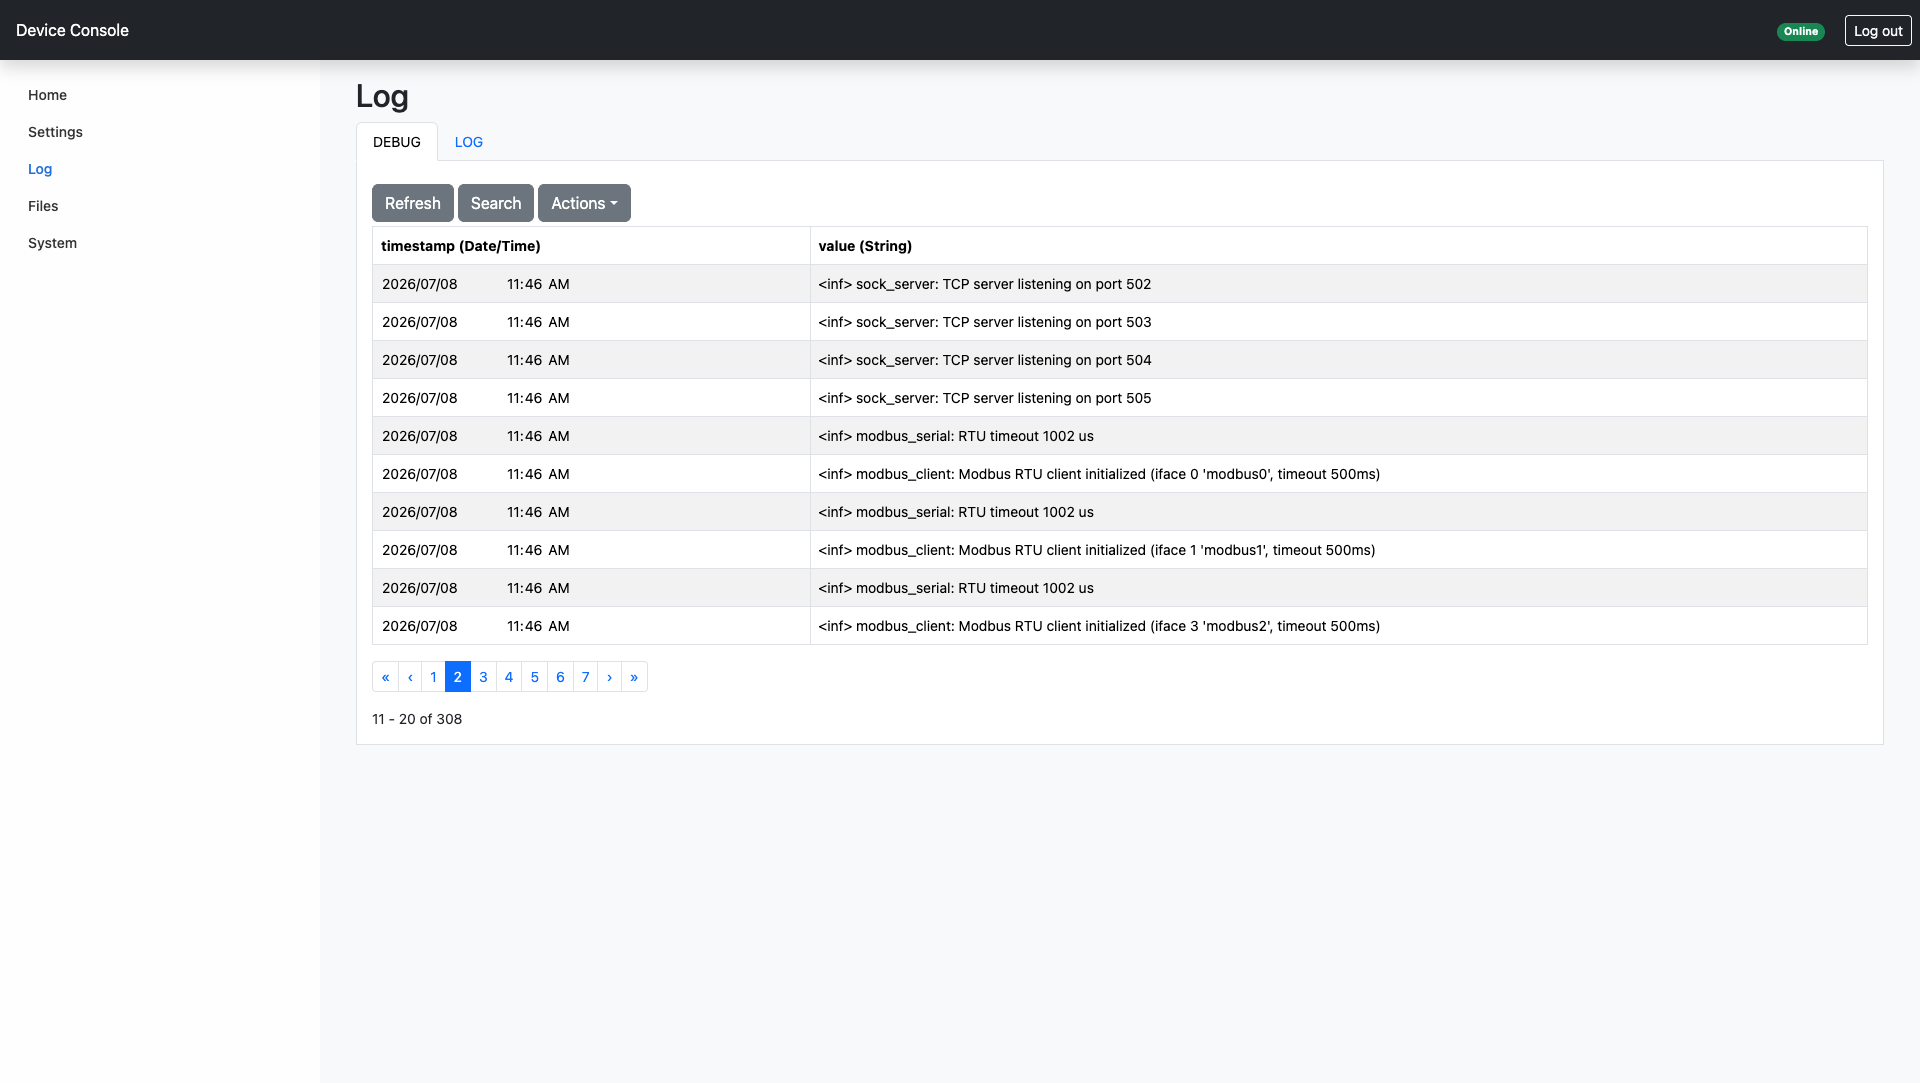Switch to the LOG tab

tap(469, 142)
